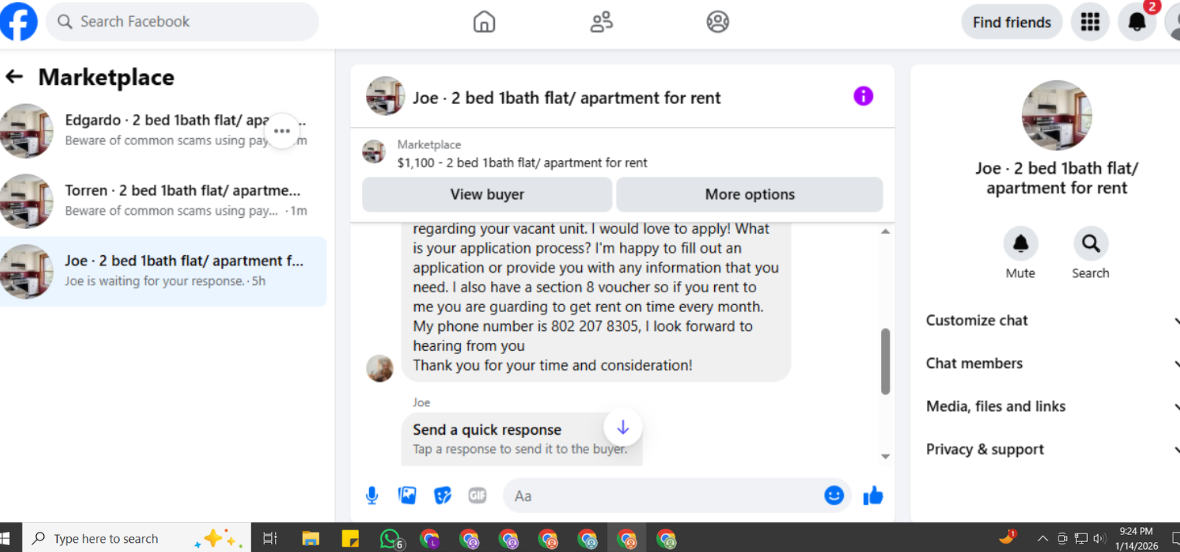
Task: Click the purple conversation info icon
Action: (x=863, y=96)
